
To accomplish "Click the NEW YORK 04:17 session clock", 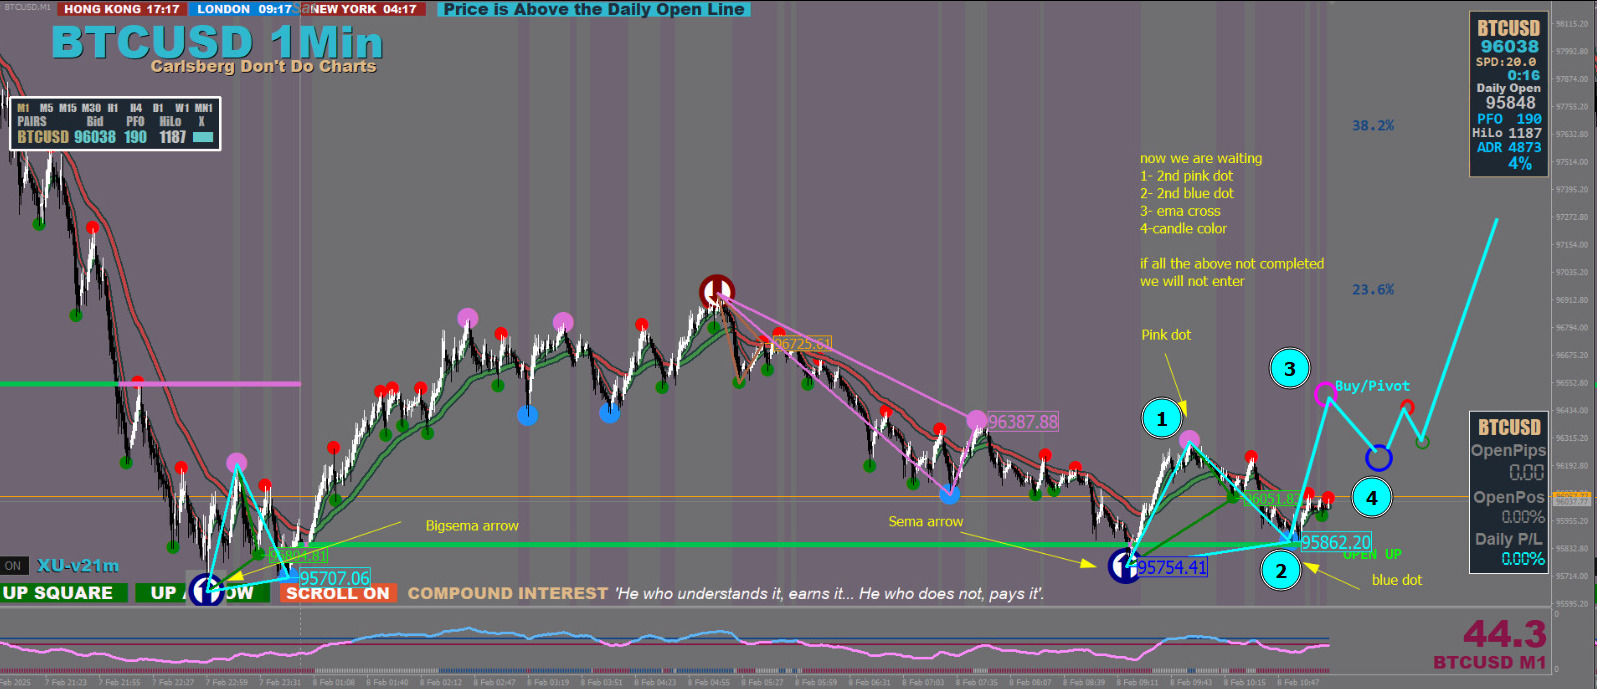I will (364, 9).
